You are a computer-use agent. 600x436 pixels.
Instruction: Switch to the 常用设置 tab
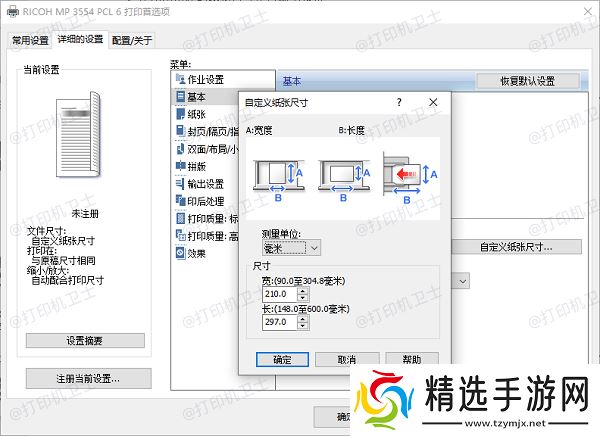point(30,40)
